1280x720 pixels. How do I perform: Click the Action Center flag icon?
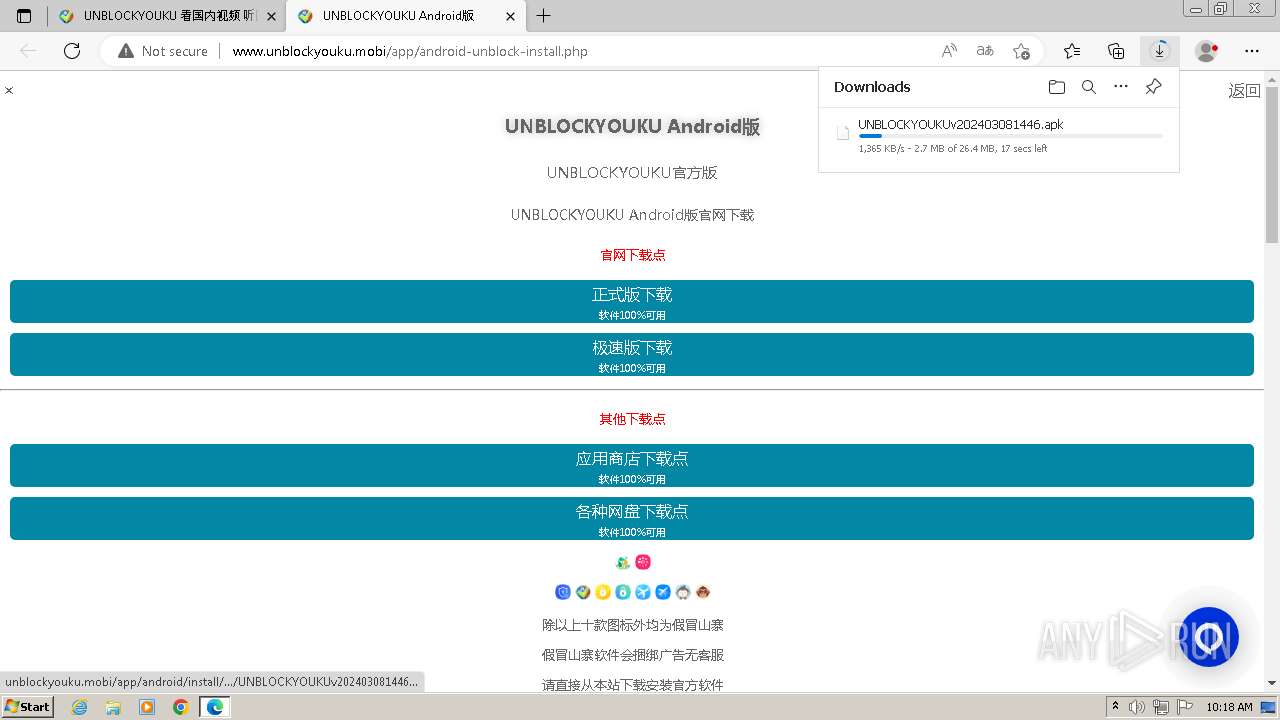(x=1183, y=707)
